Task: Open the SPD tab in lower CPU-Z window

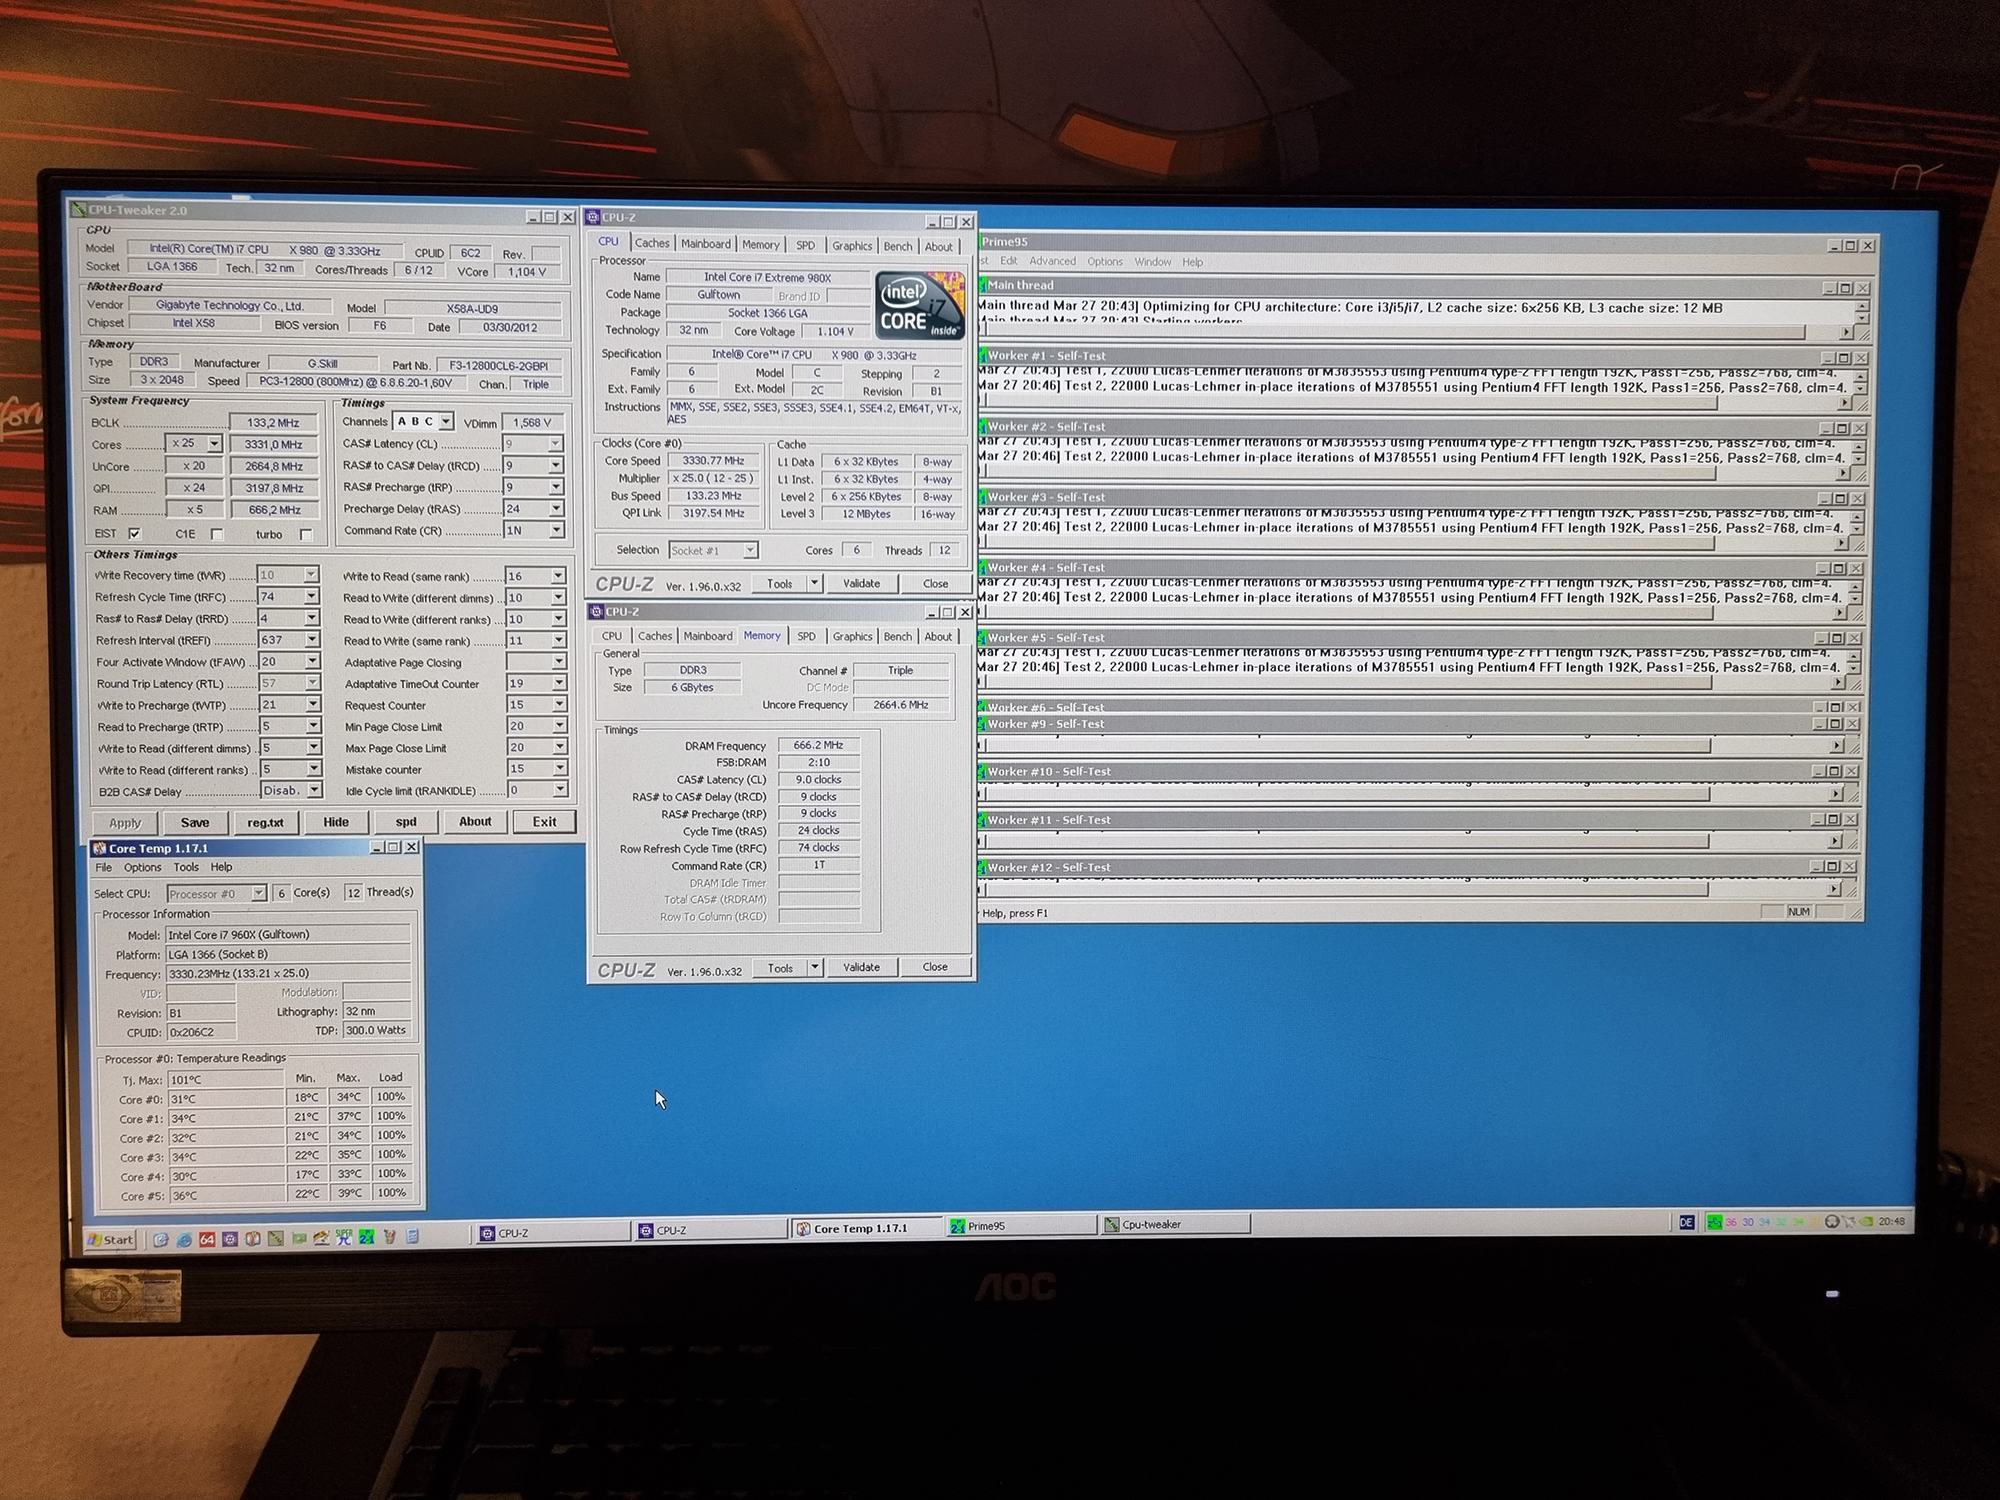Action: point(806,636)
